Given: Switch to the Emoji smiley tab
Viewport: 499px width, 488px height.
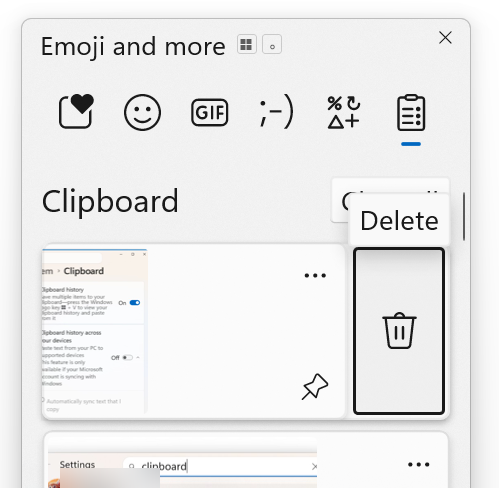Looking at the screenshot, I should (142, 112).
